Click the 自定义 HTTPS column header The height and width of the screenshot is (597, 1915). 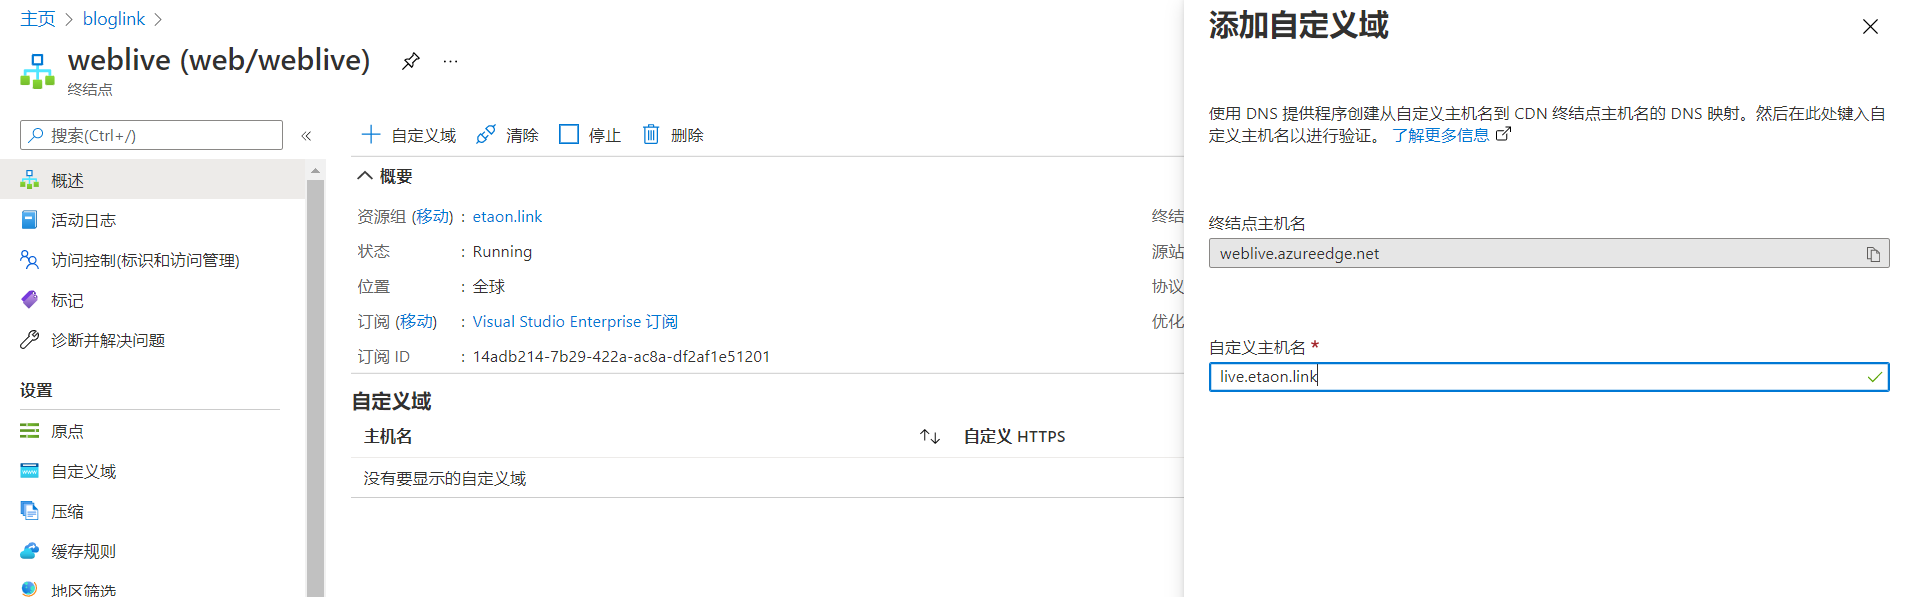1014,436
